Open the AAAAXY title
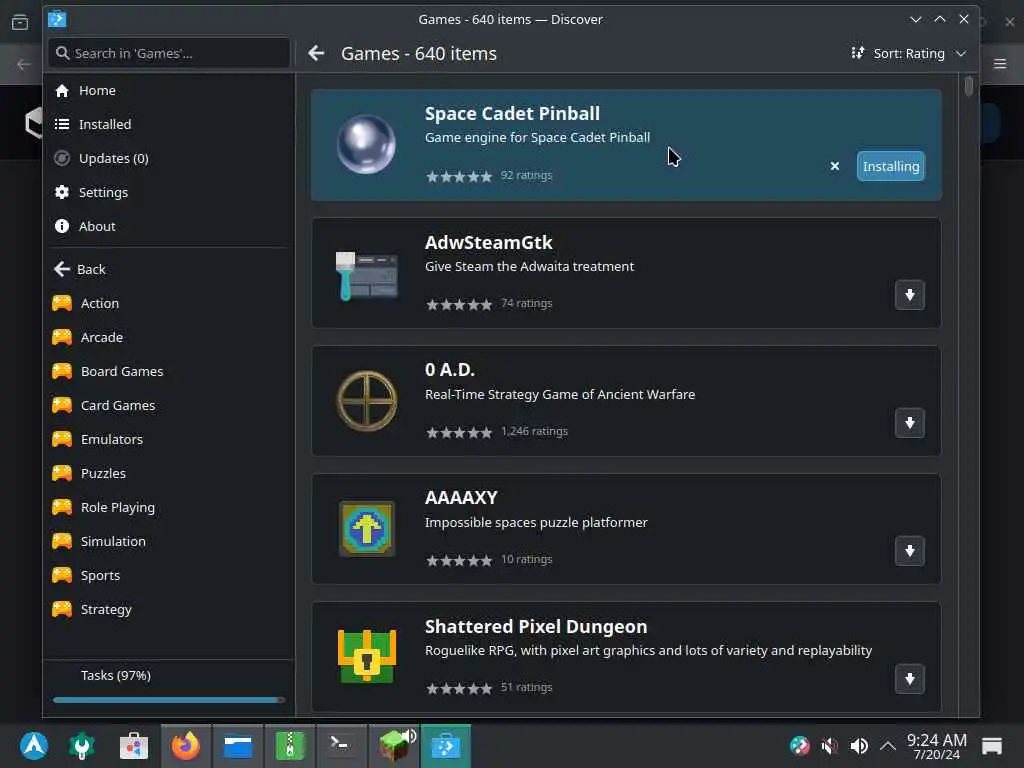The image size is (1024, 768). click(x=461, y=498)
